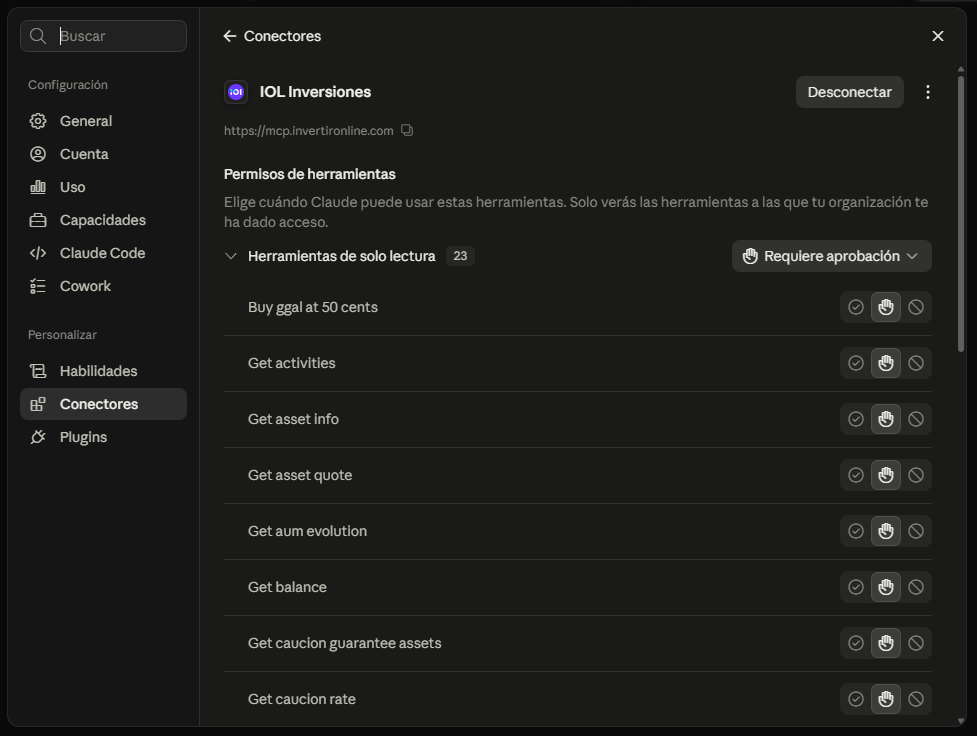Click the vertical scrollbar of tools list
The image size is (977, 736).
tap(961, 212)
